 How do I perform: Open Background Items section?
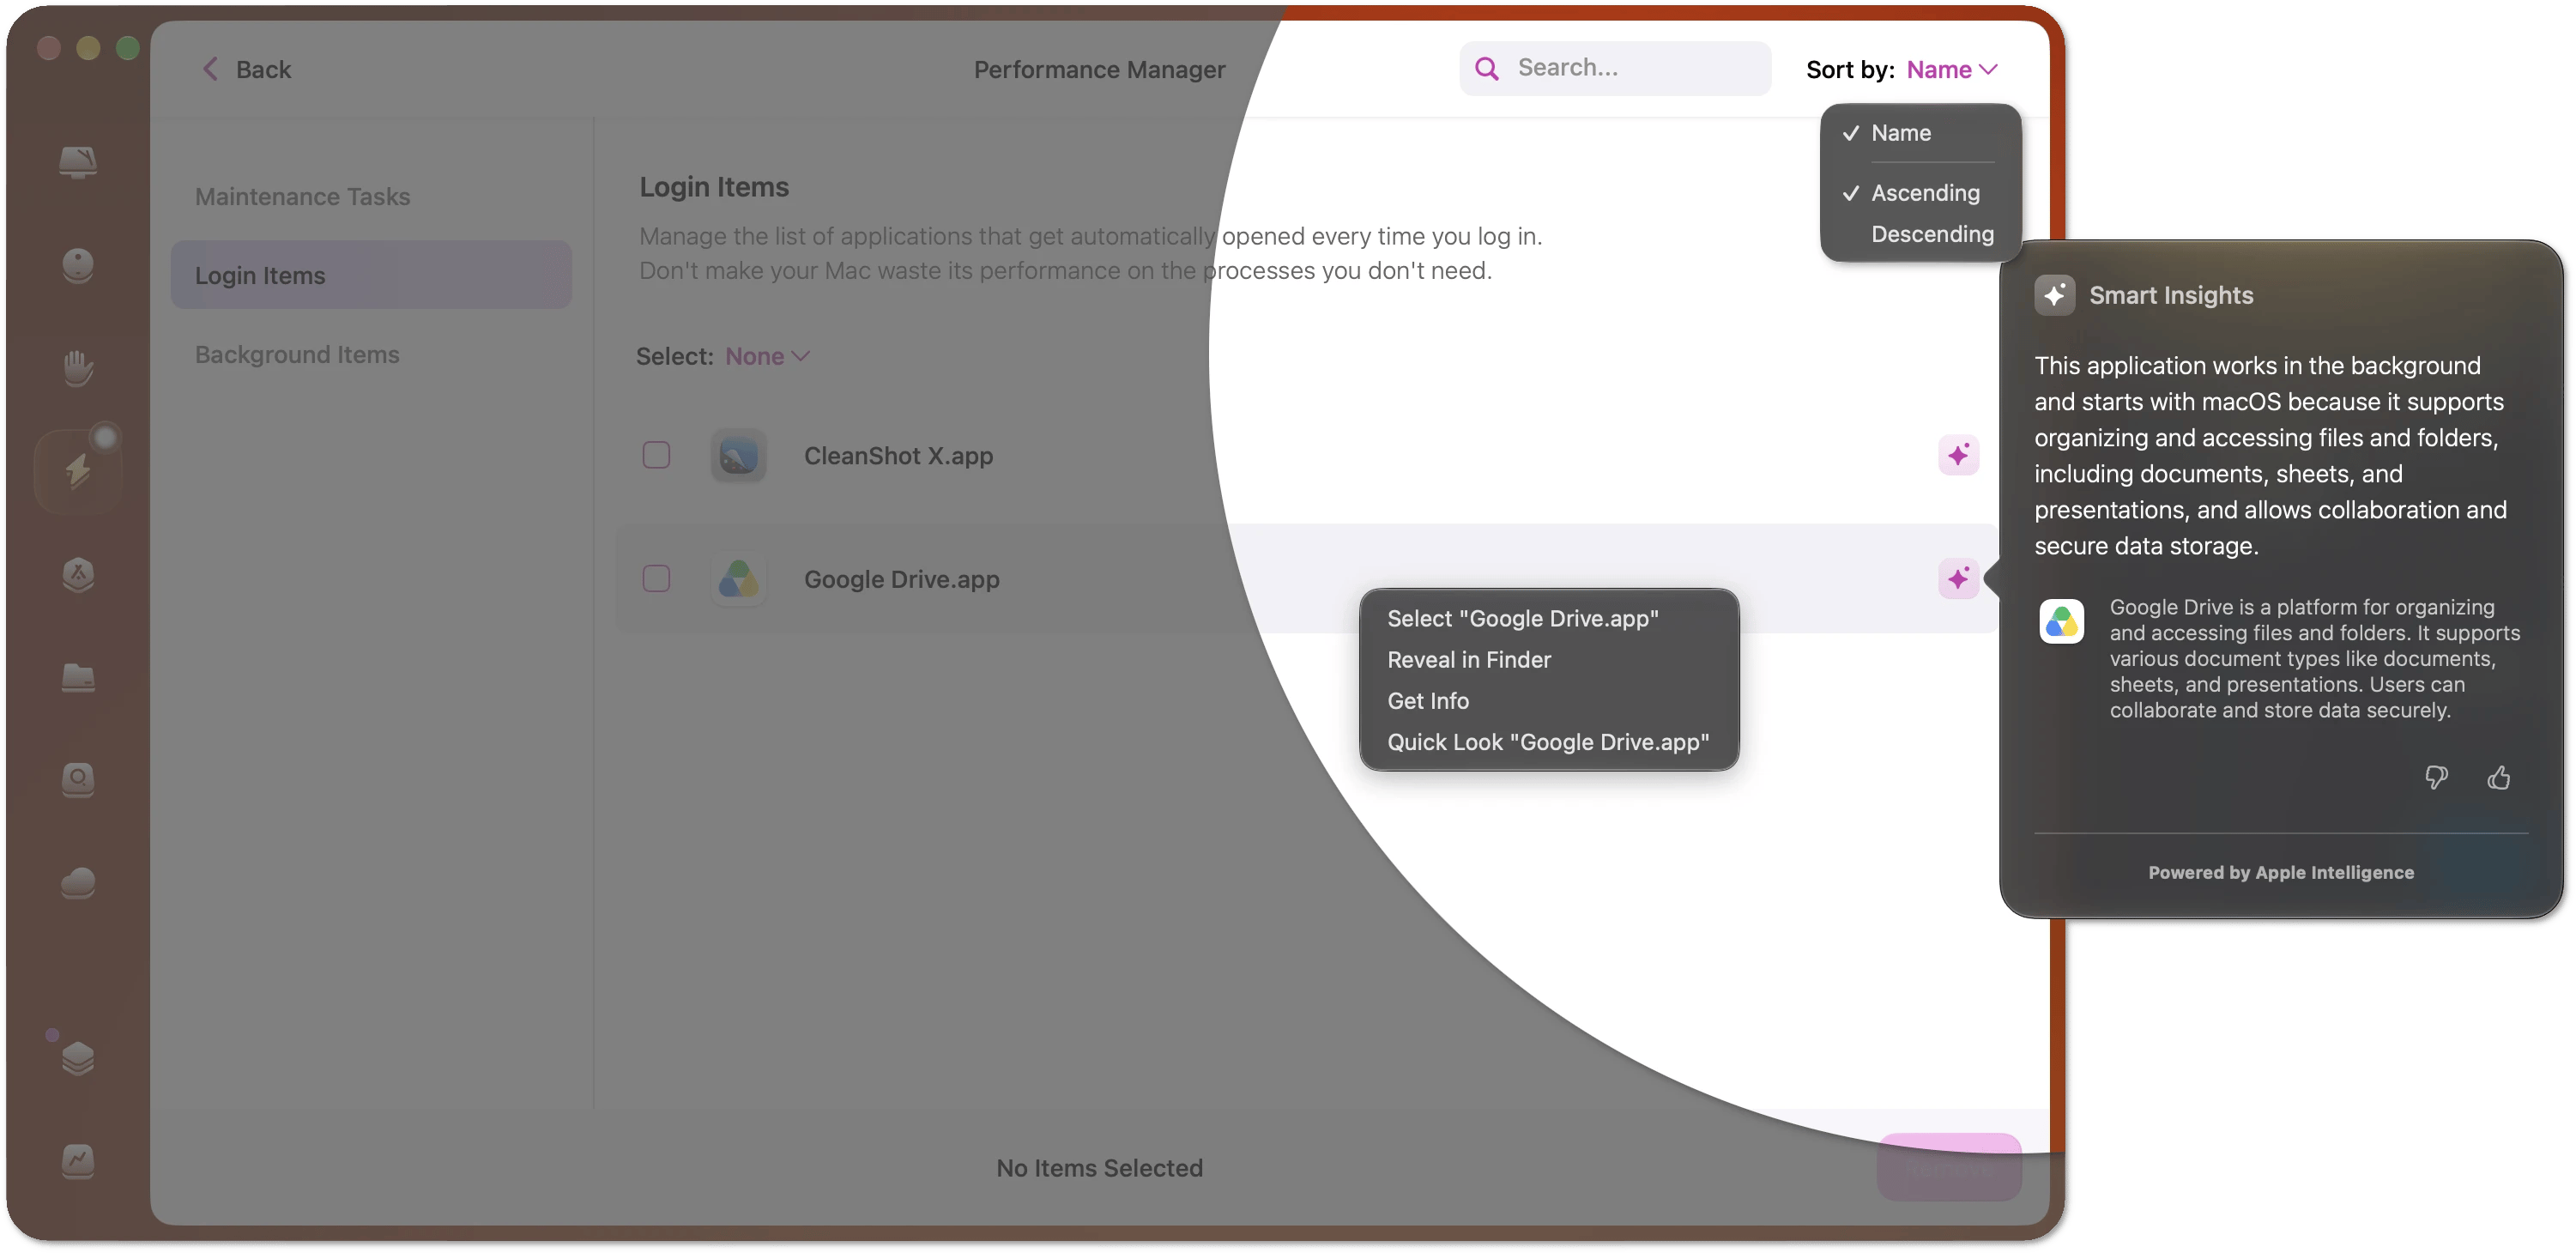(x=297, y=354)
